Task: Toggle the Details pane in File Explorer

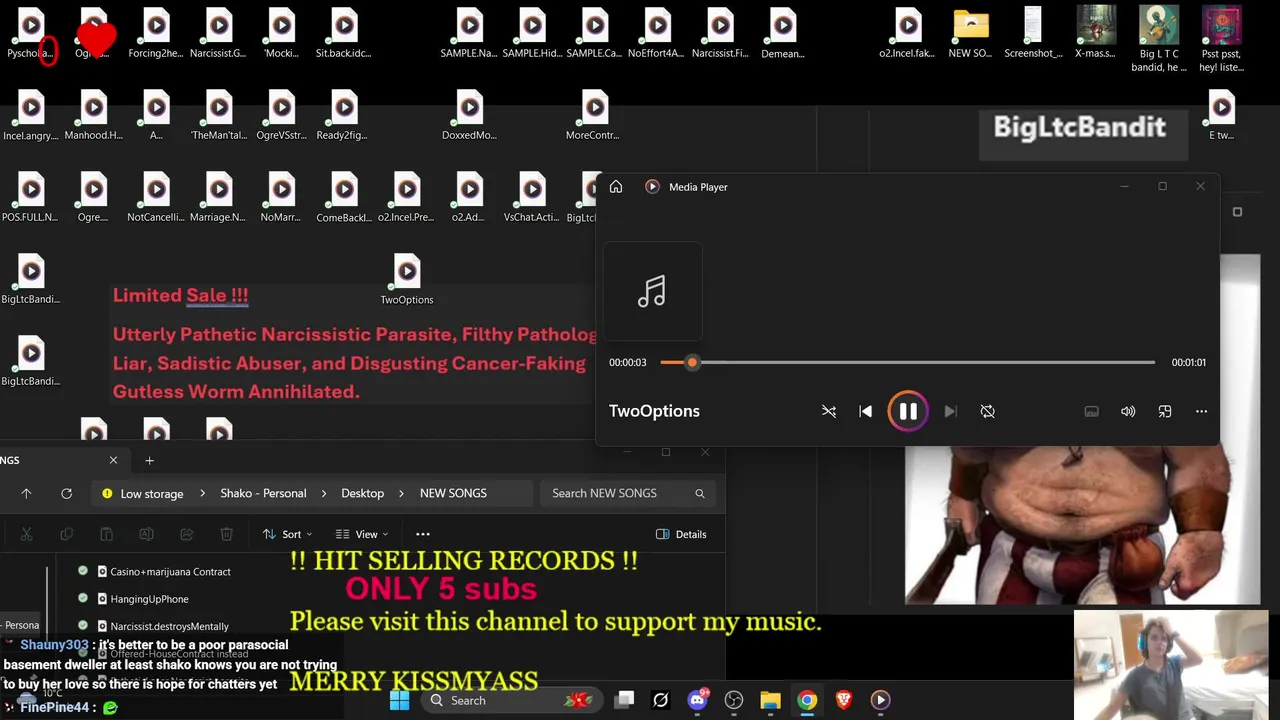Action: [x=681, y=534]
